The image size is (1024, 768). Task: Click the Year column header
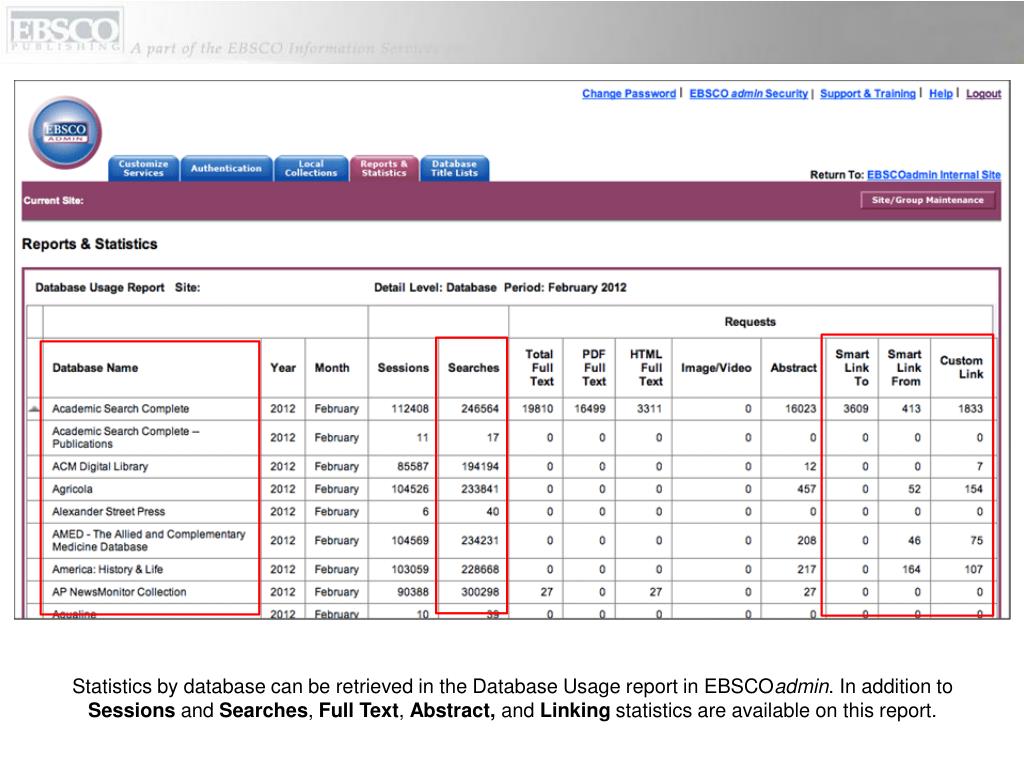[x=283, y=368]
